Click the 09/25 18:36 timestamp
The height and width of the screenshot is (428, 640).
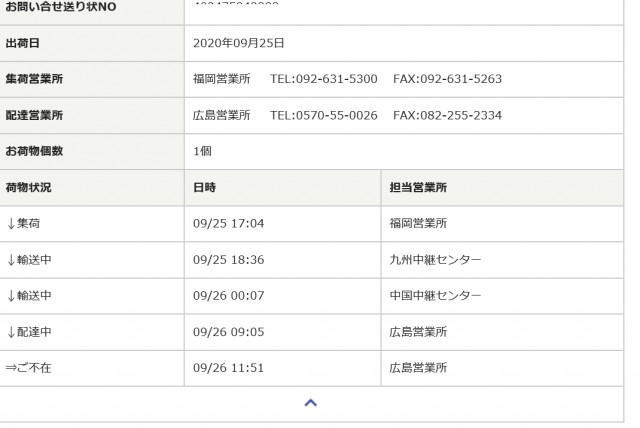tap(229, 260)
